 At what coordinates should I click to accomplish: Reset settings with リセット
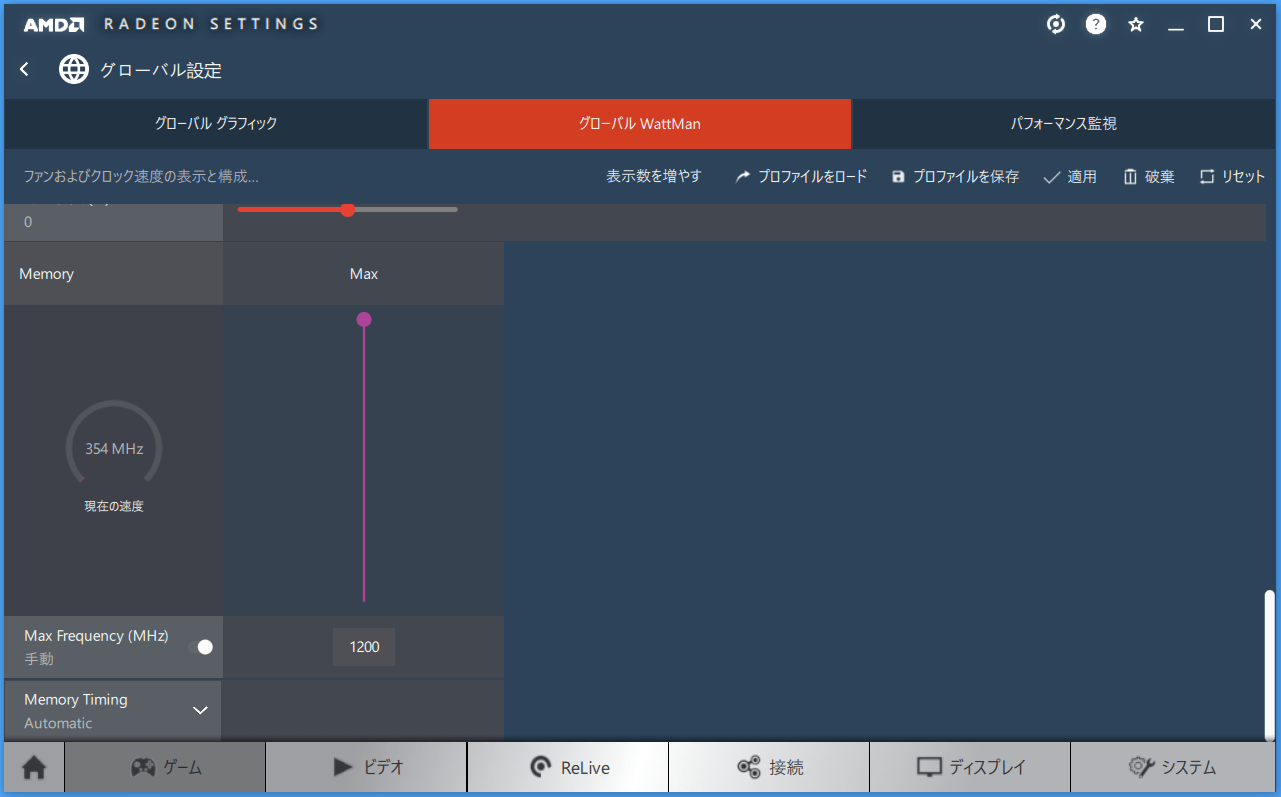1232,176
